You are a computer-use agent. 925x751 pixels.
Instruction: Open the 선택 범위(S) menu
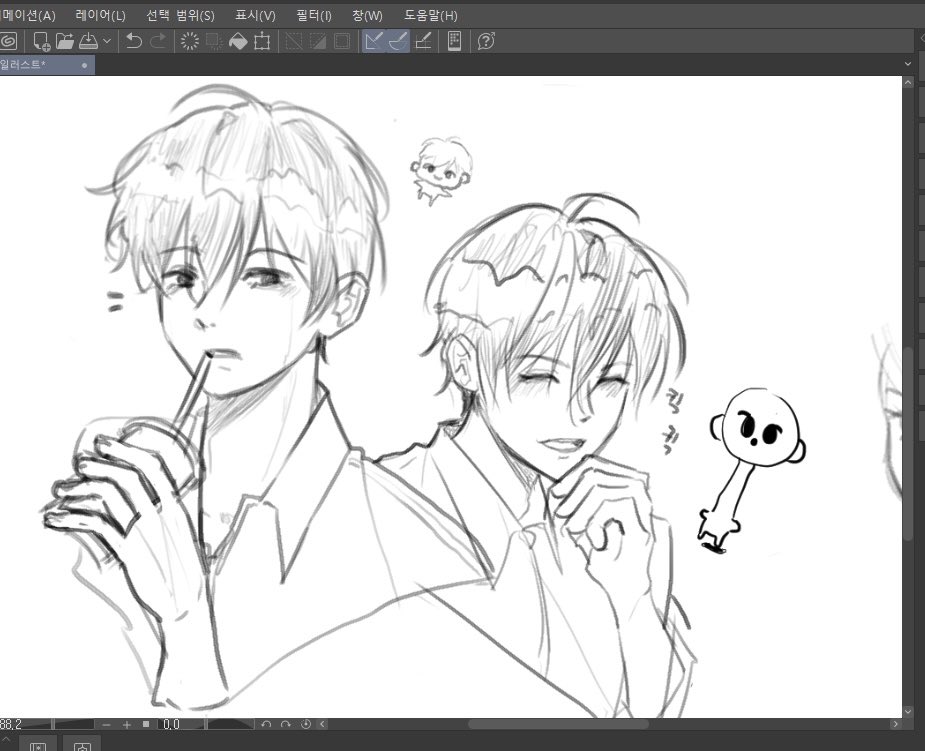[180, 15]
